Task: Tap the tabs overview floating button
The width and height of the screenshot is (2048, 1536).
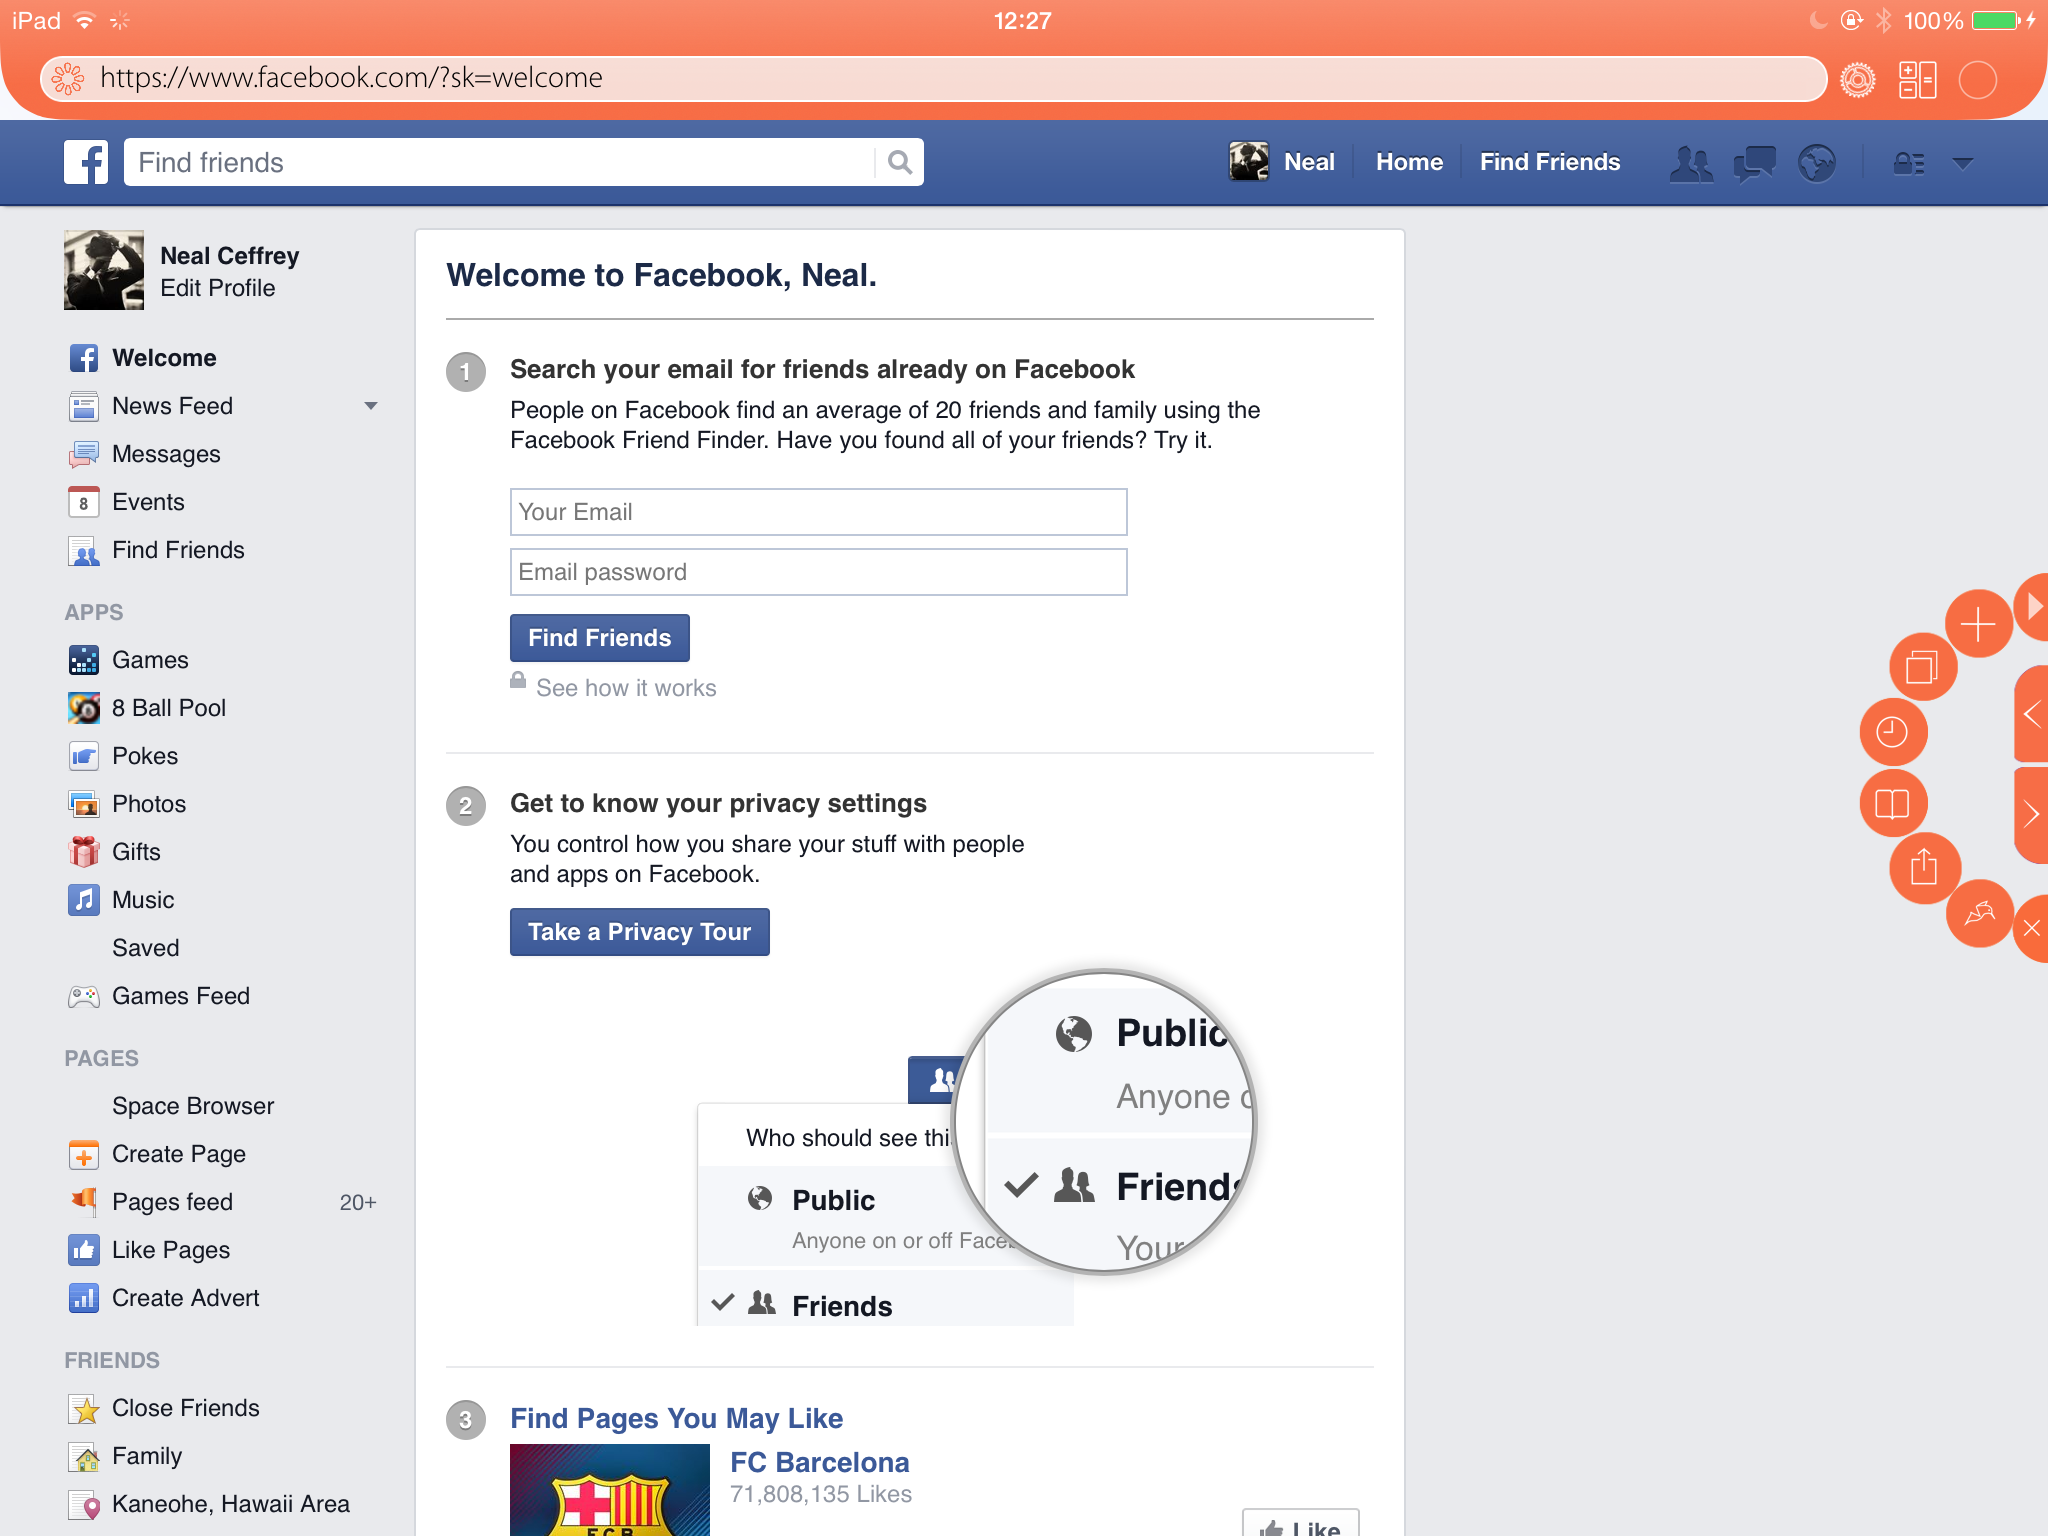Action: tap(1922, 666)
